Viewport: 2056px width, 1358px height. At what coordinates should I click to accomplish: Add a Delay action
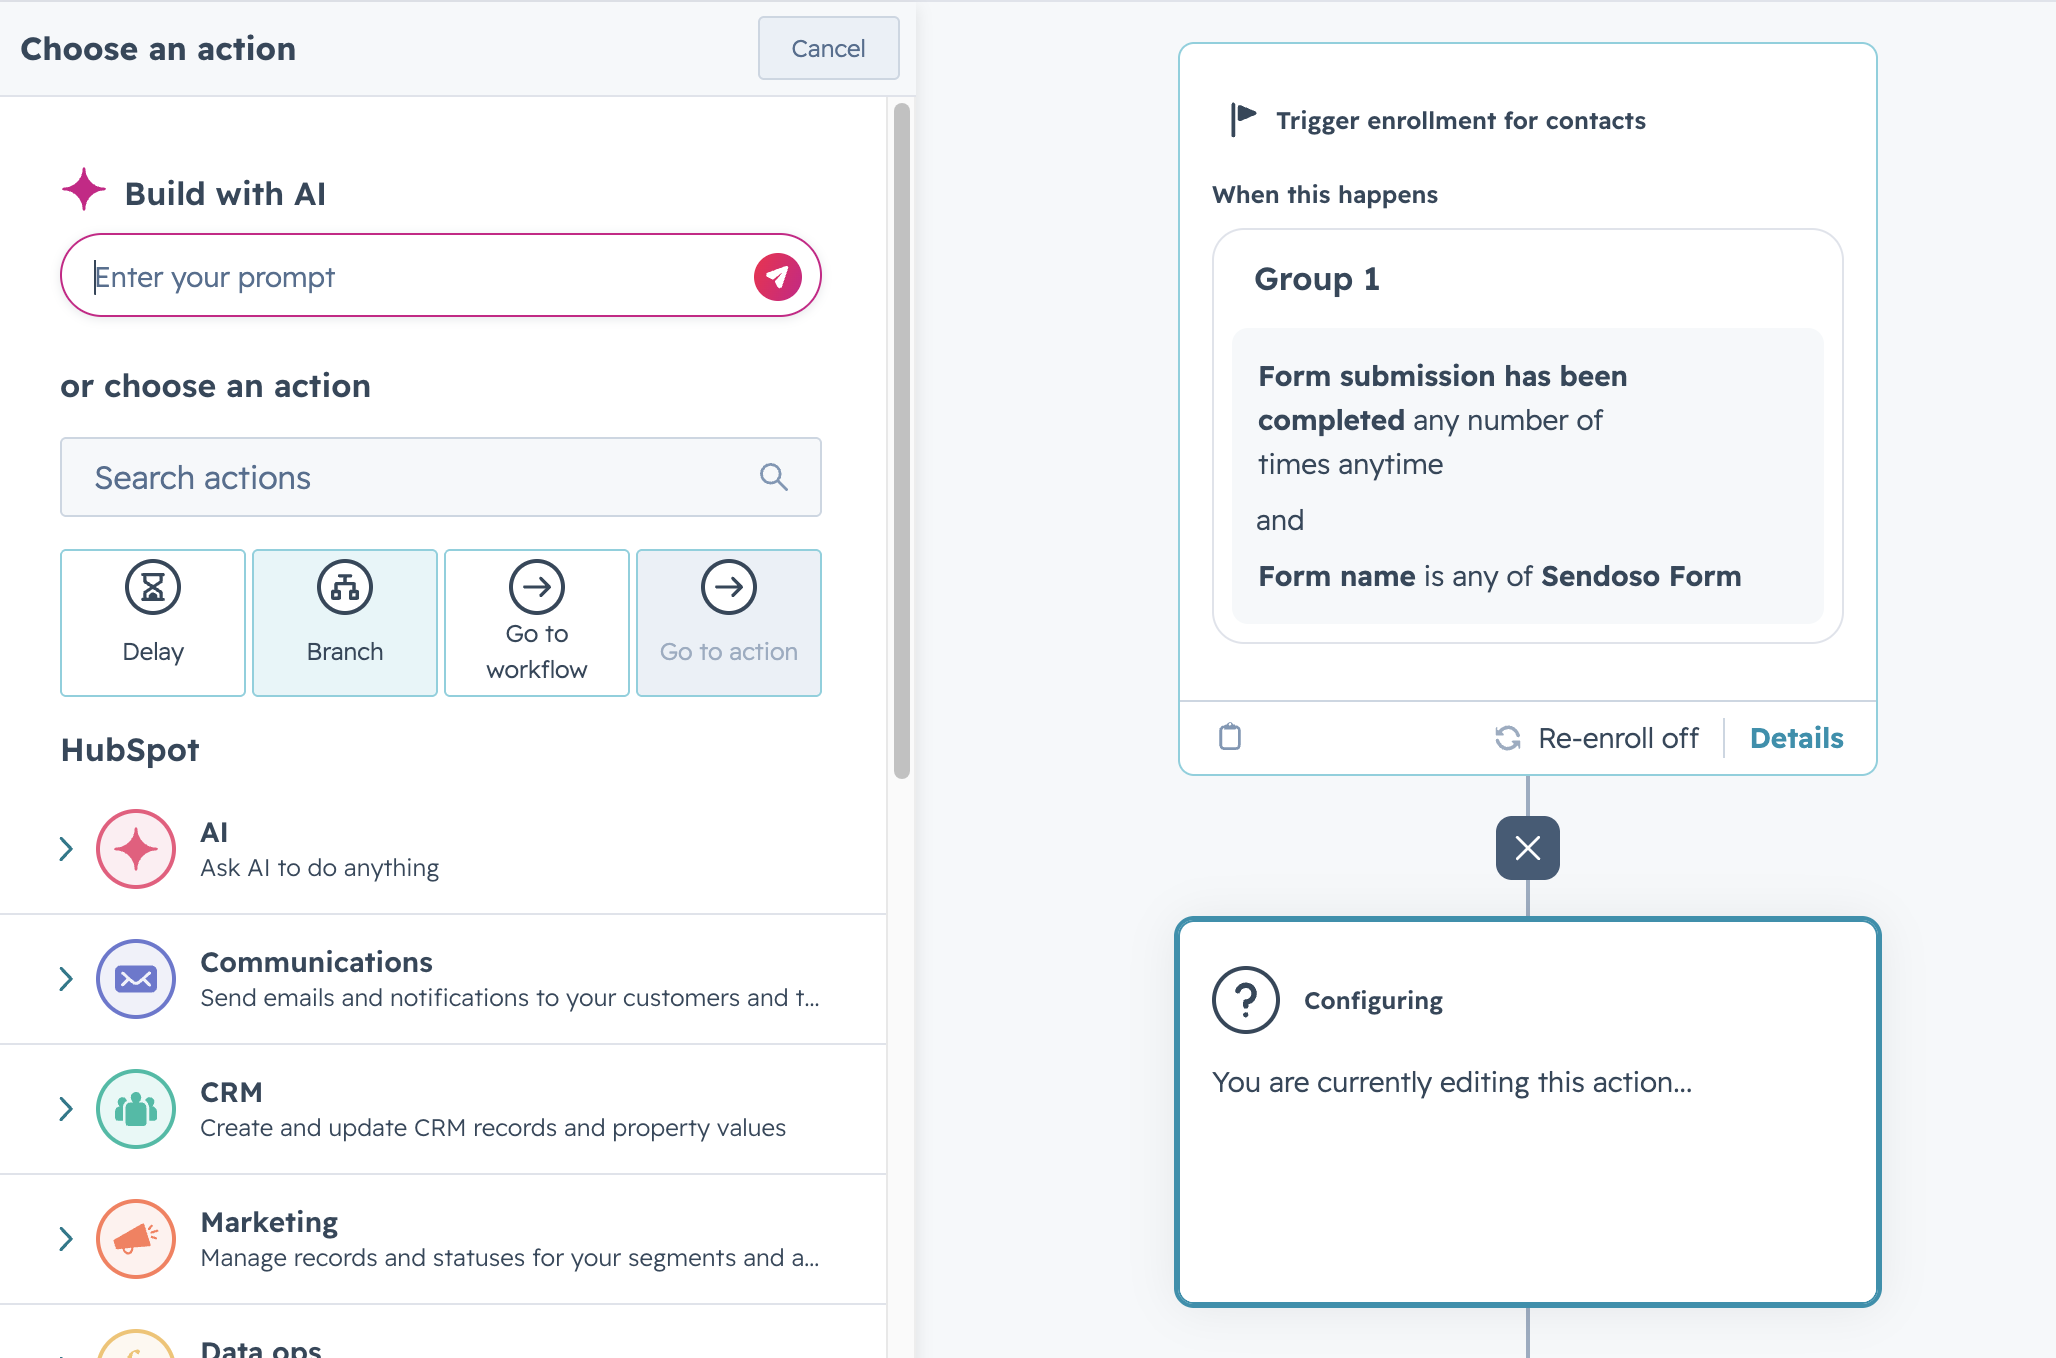[153, 622]
